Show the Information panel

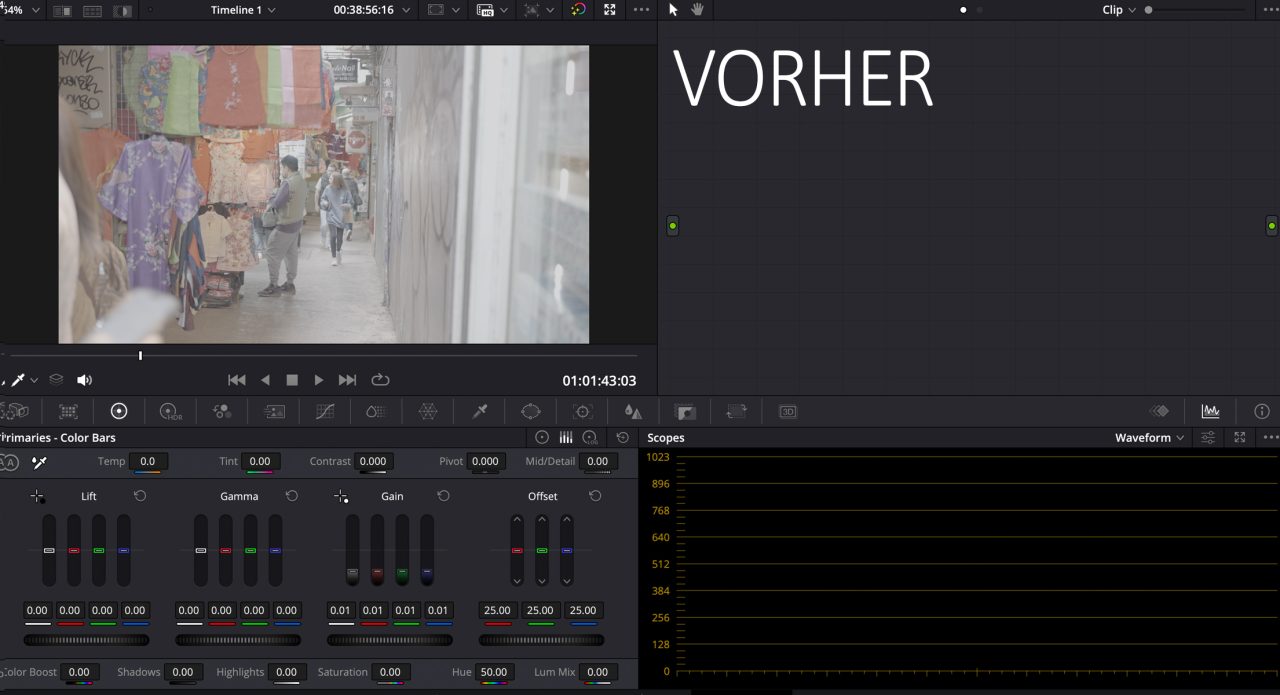1262,411
